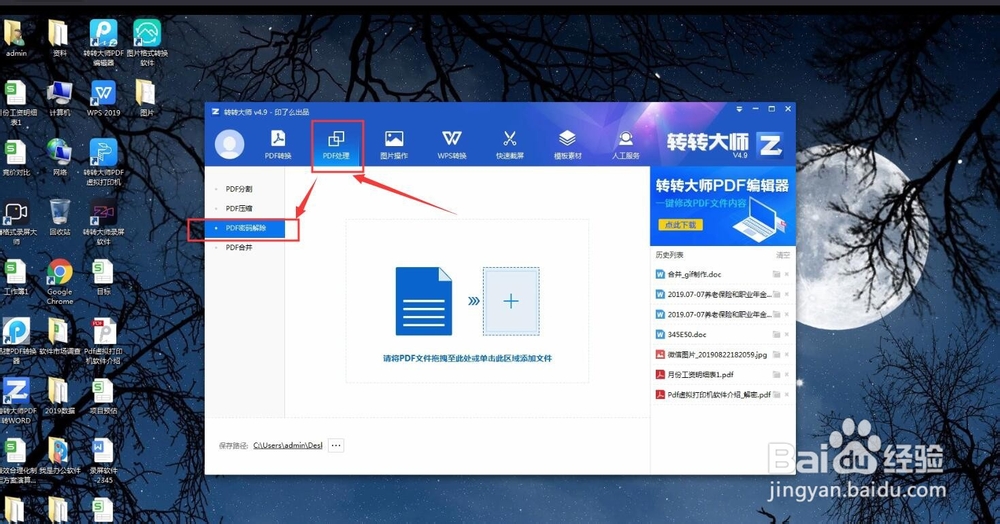1000x524 pixels.
Task: Click the plus box to add a PDF
Action: (x=511, y=302)
